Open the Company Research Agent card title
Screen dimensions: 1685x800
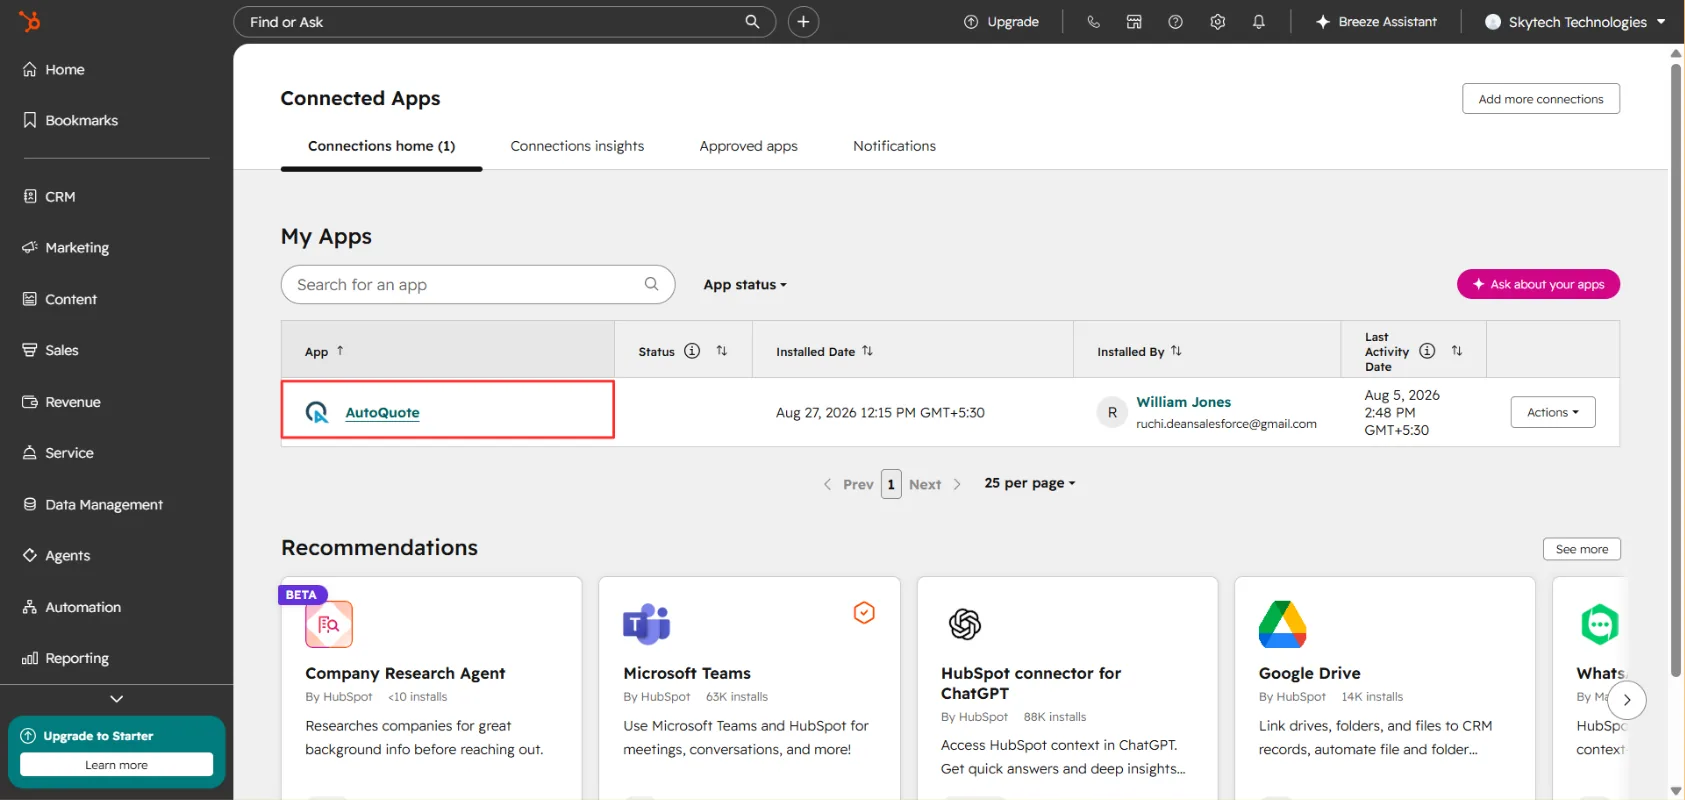pyautogui.click(x=405, y=673)
